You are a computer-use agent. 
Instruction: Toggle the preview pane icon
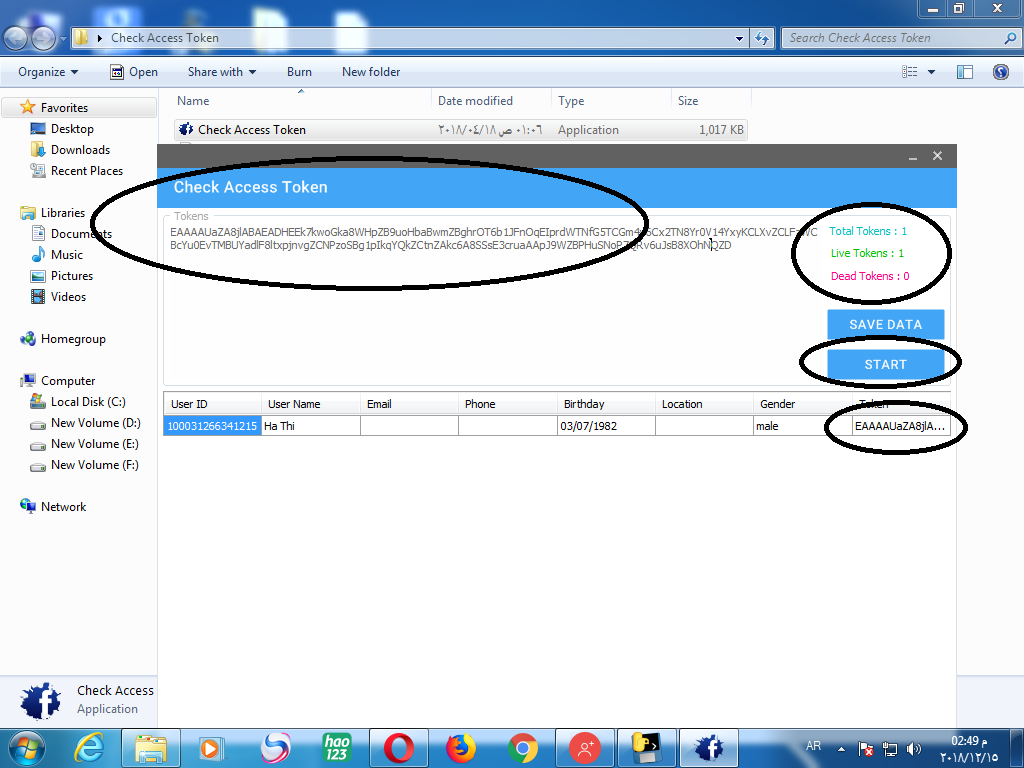[965, 72]
